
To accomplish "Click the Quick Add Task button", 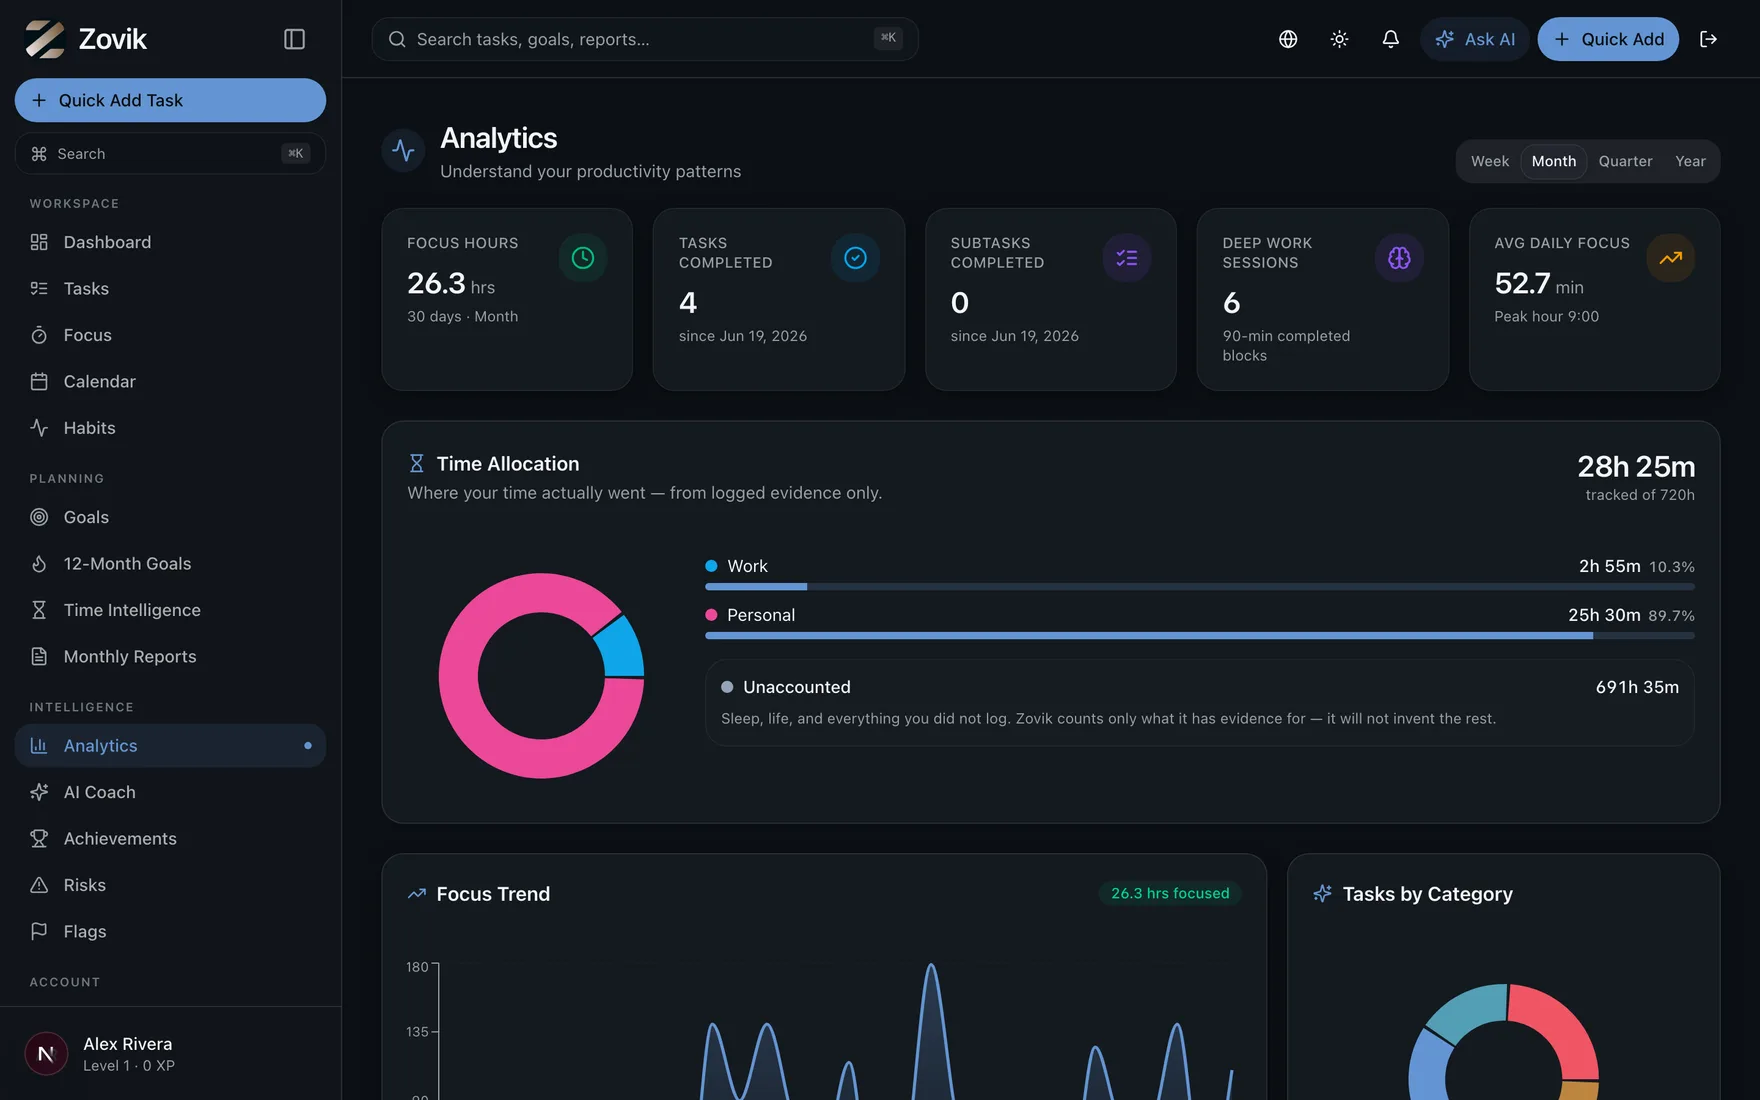I will 170,100.
